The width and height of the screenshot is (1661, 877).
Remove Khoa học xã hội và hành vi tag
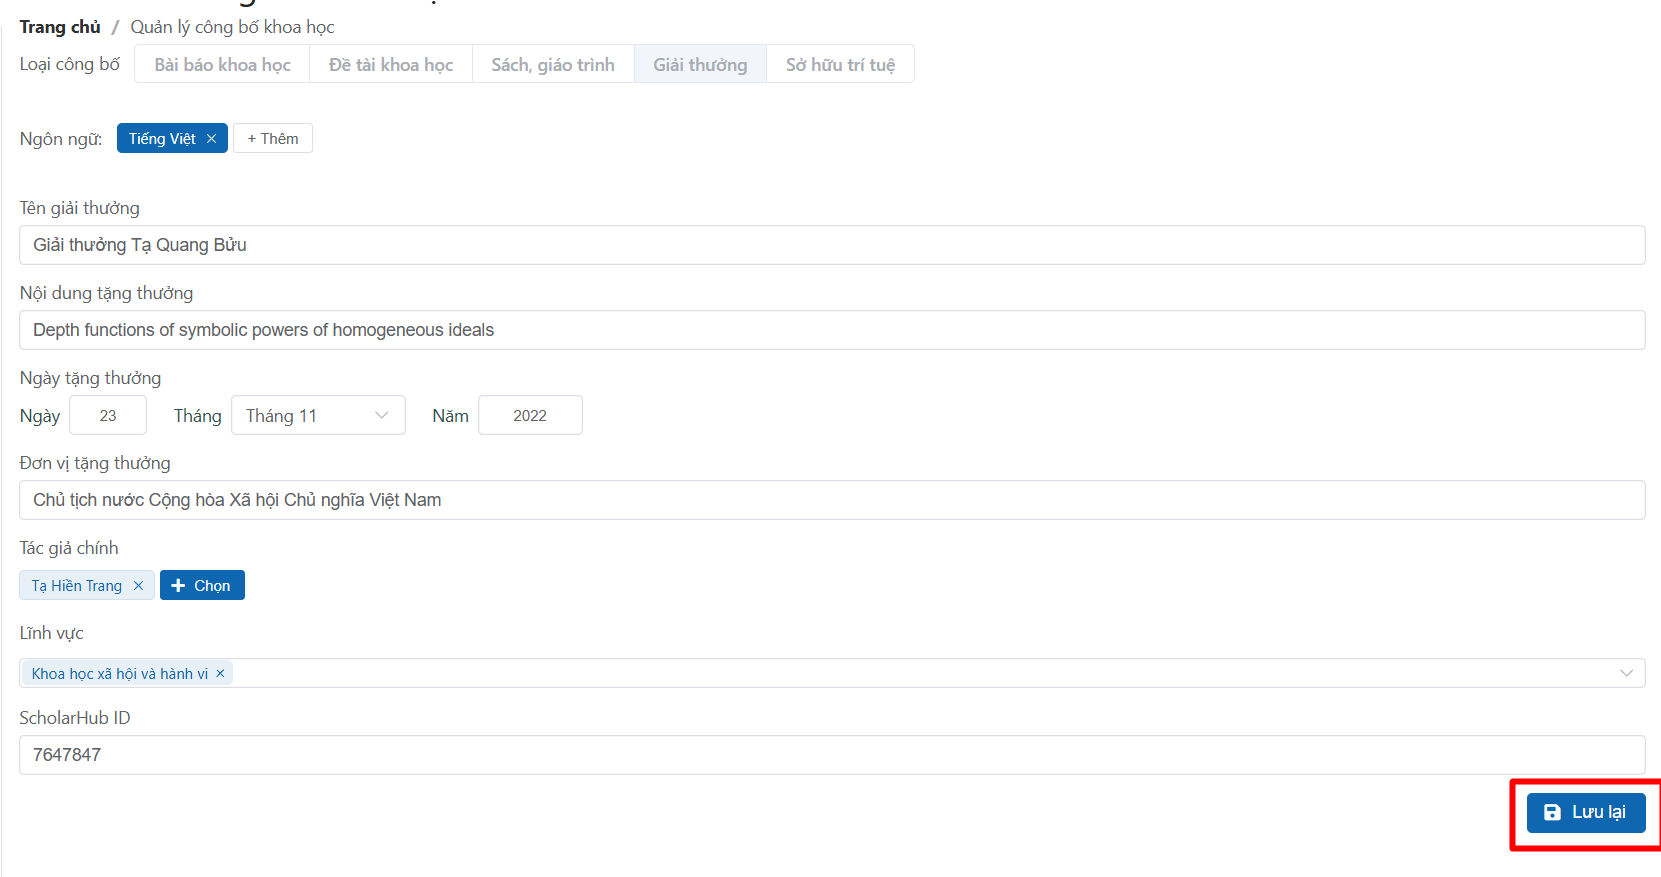point(220,674)
